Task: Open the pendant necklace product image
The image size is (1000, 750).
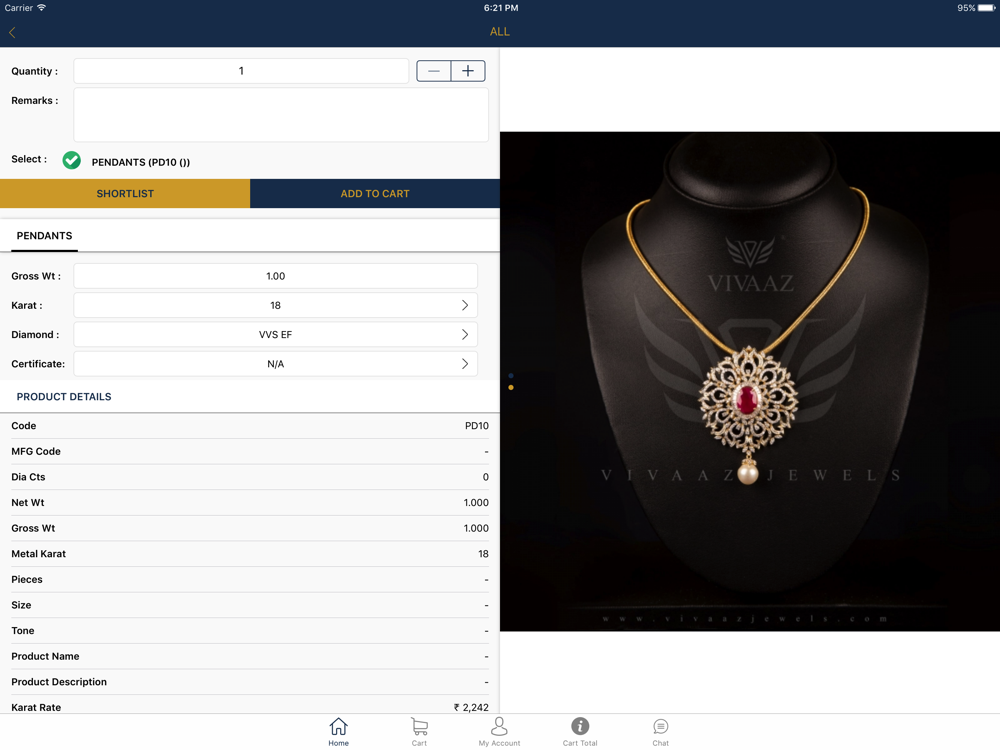Action: [x=750, y=381]
